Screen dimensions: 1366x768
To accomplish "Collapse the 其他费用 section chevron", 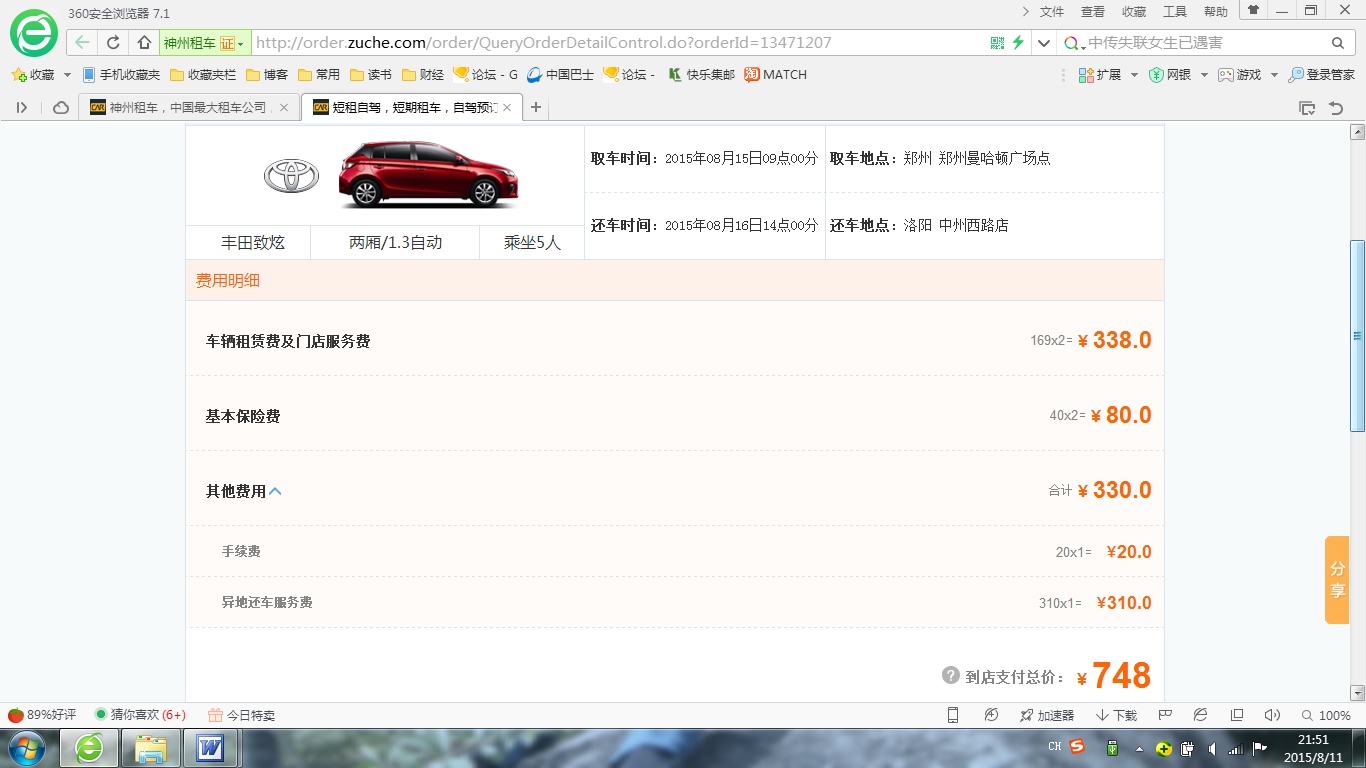I will pos(276,491).
